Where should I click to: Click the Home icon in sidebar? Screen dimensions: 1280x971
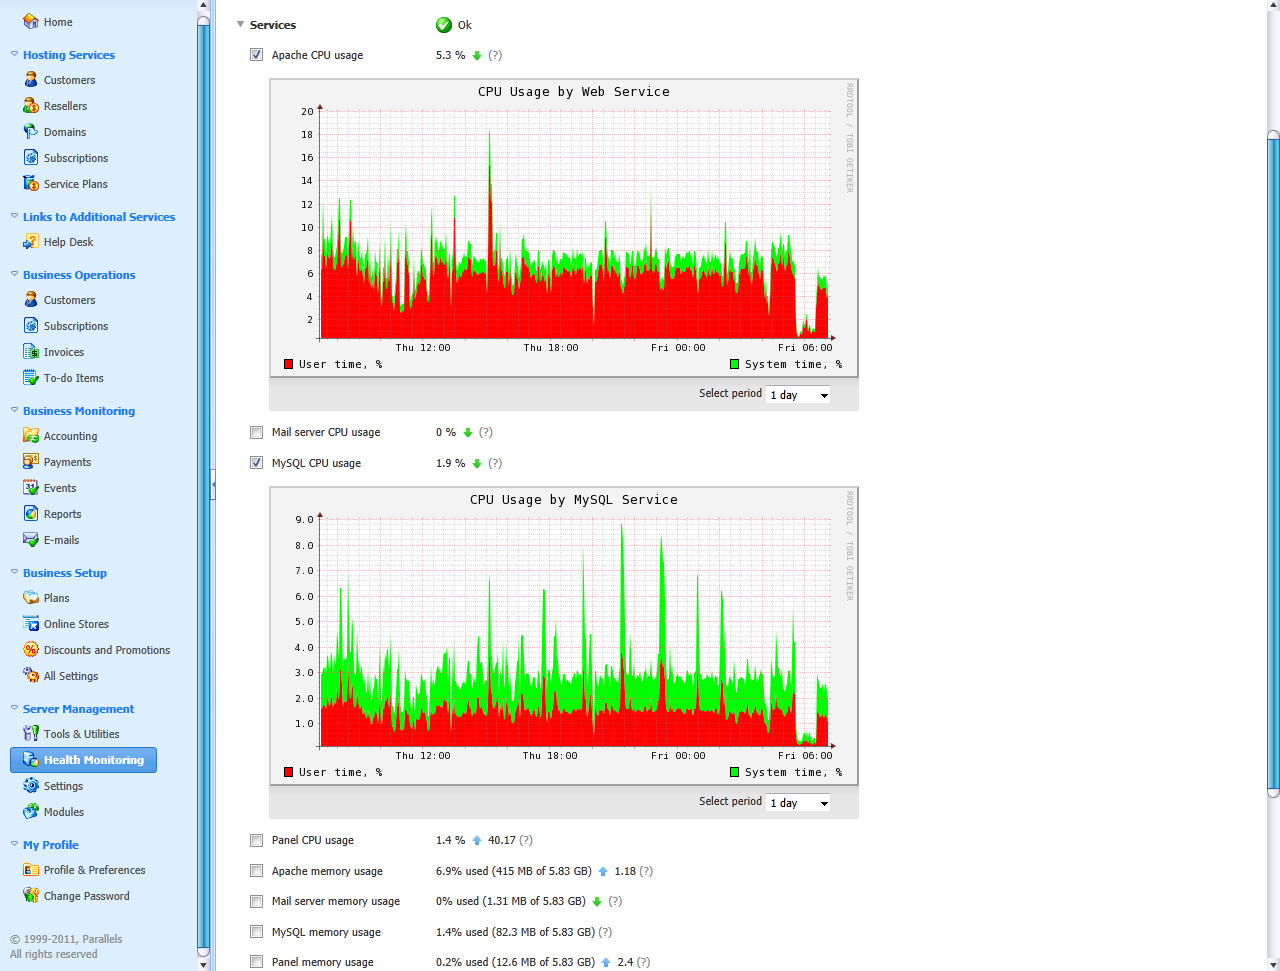pyautogui.click(x=31, y=22)
